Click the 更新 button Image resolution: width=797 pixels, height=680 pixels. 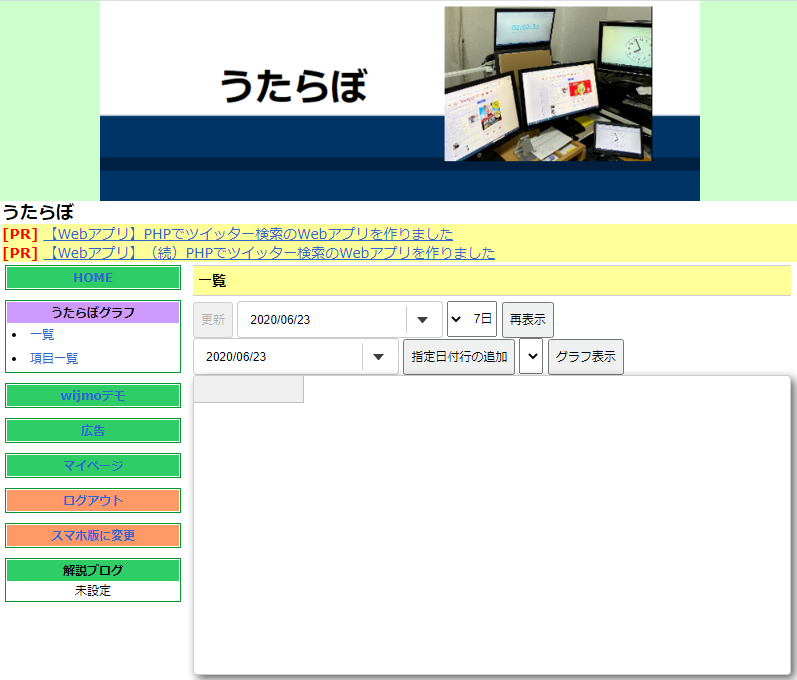213,320
